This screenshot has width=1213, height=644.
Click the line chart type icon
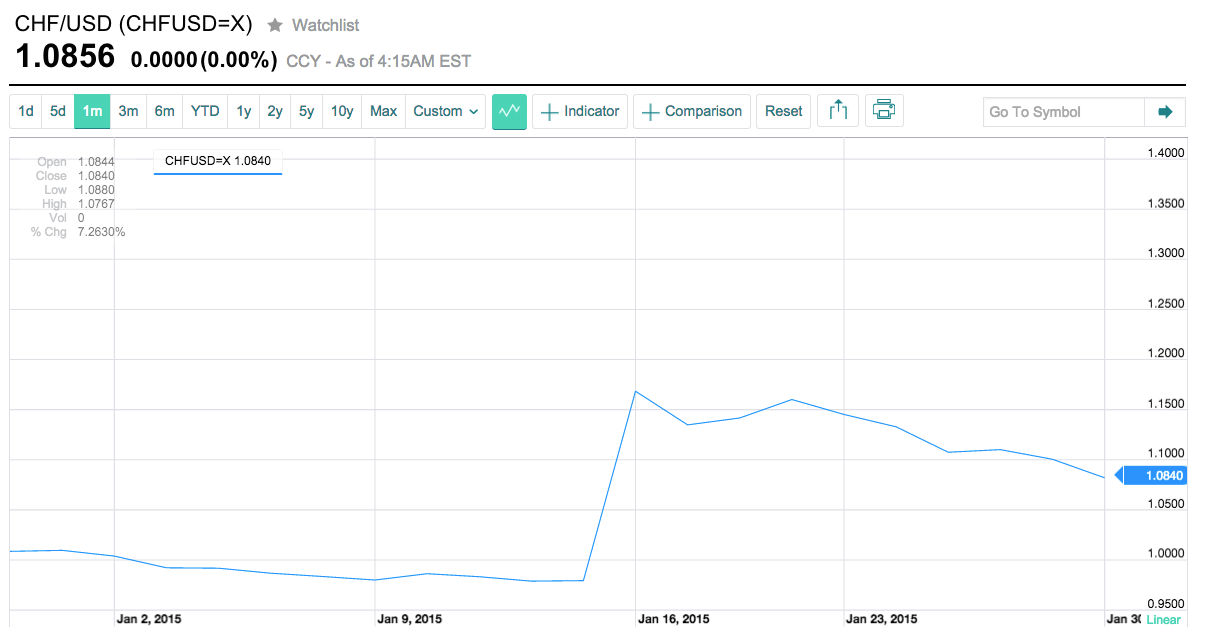tap(509, 111)
